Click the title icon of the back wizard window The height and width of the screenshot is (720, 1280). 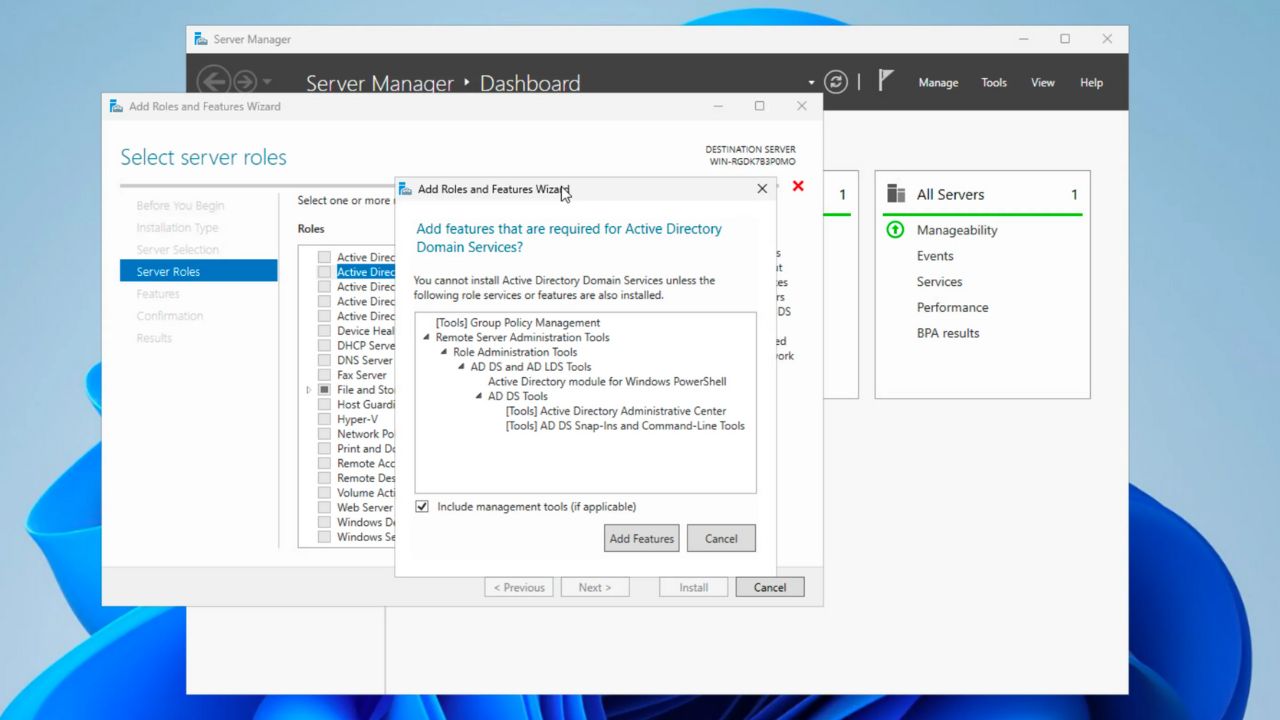click(x=116, y=106)
